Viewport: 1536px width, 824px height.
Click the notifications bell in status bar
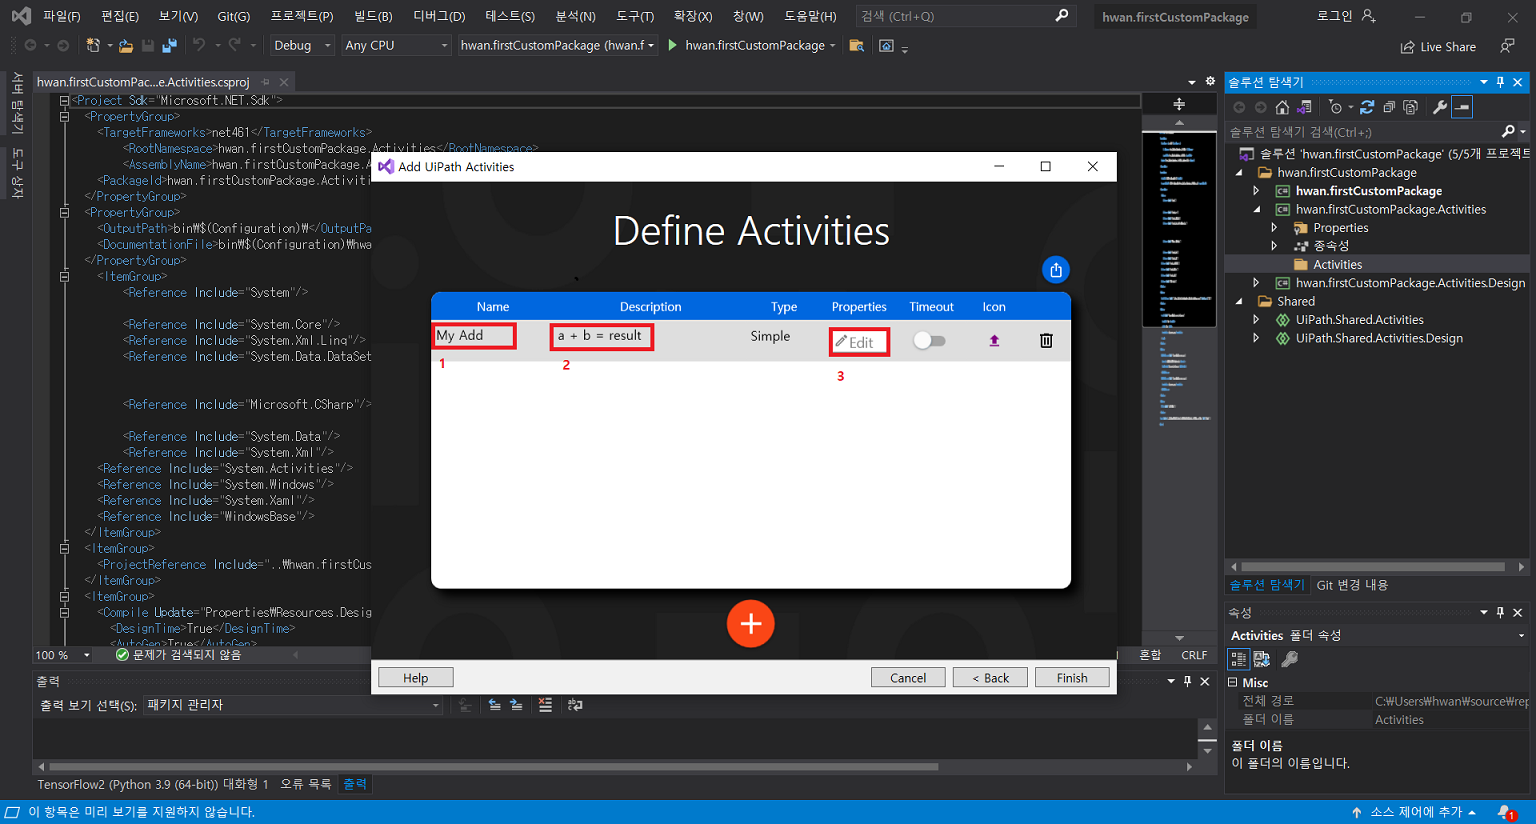click(1506, 812)
